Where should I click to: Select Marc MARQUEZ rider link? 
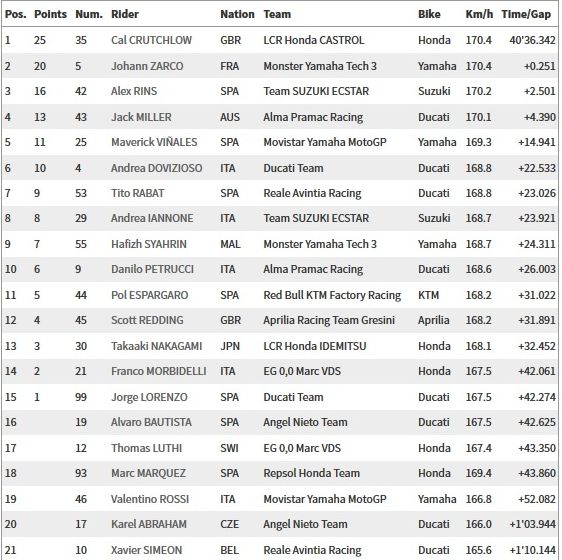click(x=148, y=473)
